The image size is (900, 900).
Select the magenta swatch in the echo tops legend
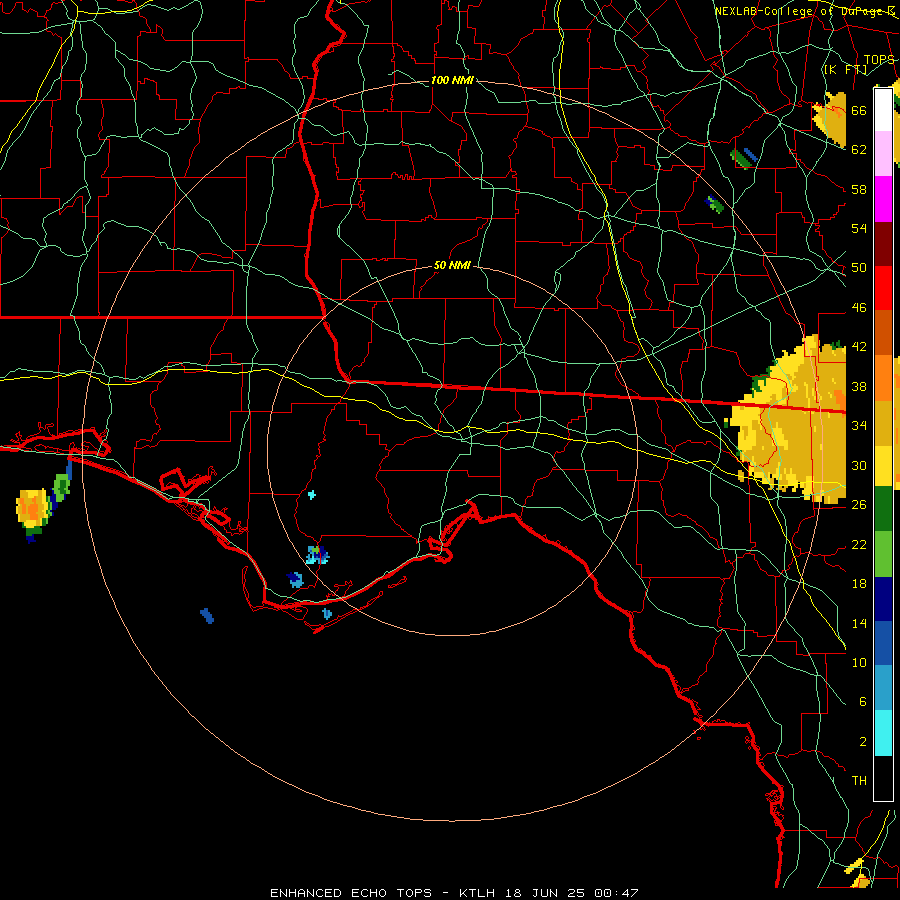pos(883,199)
